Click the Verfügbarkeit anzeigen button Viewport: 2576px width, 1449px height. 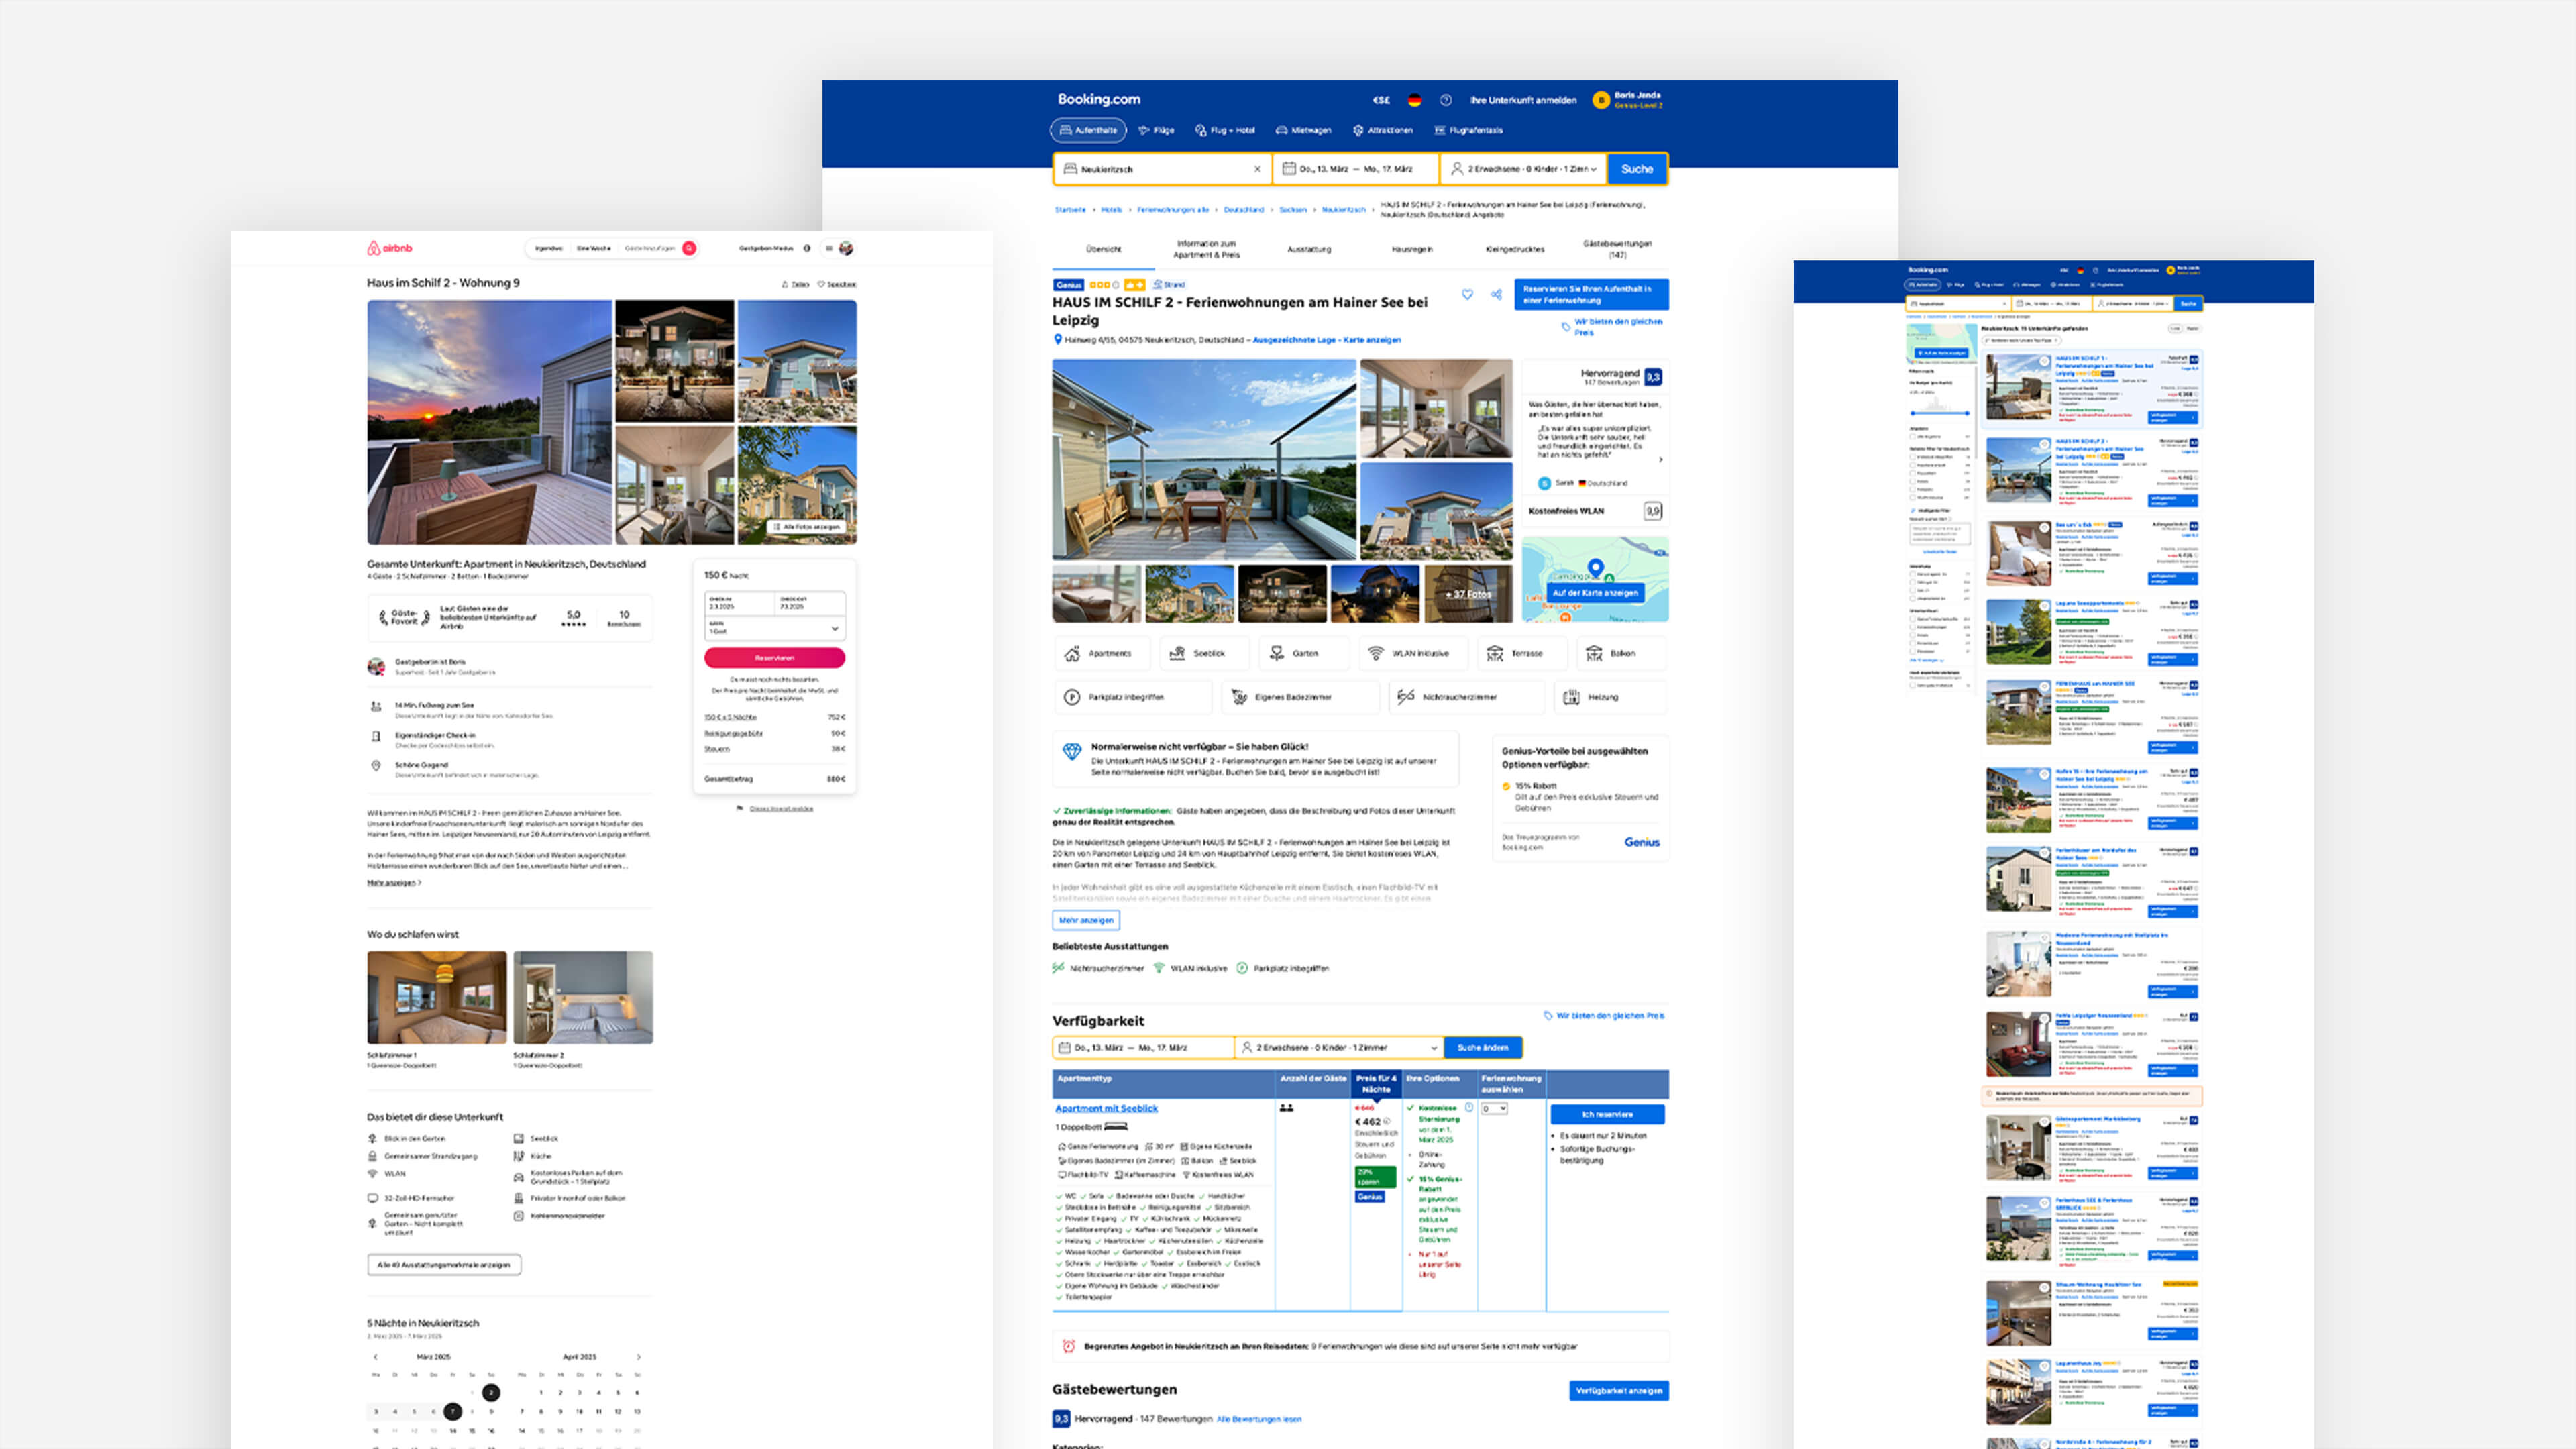click(1619, 1390)
